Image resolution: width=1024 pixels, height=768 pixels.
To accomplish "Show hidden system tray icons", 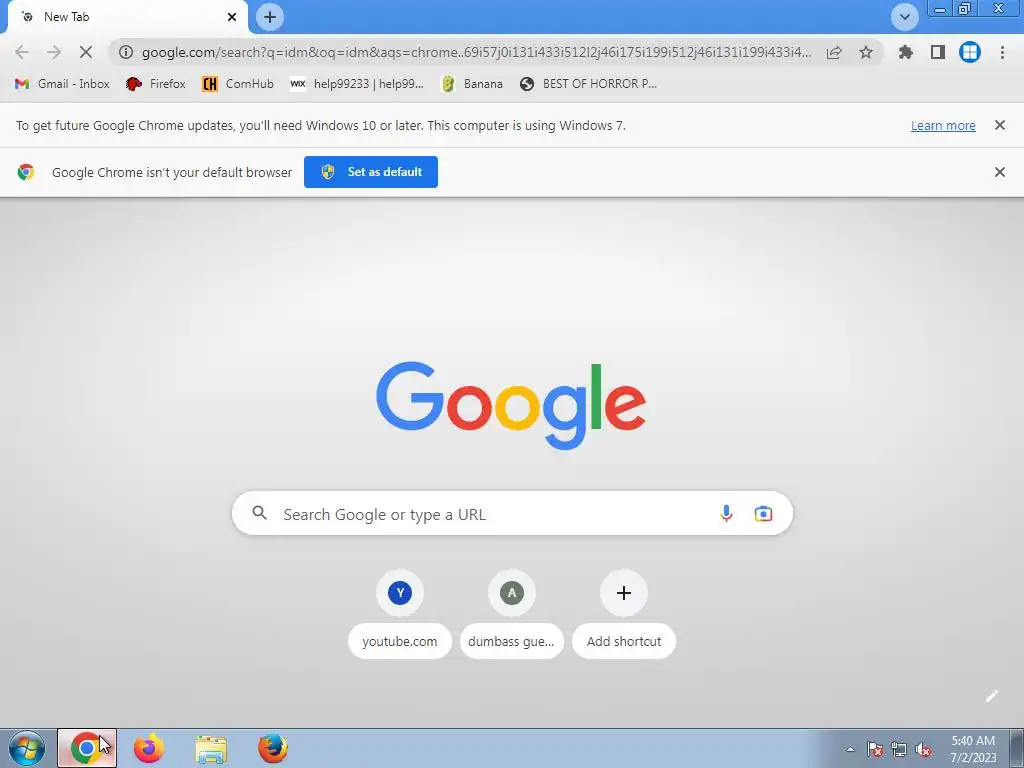I will click(850, 749).
